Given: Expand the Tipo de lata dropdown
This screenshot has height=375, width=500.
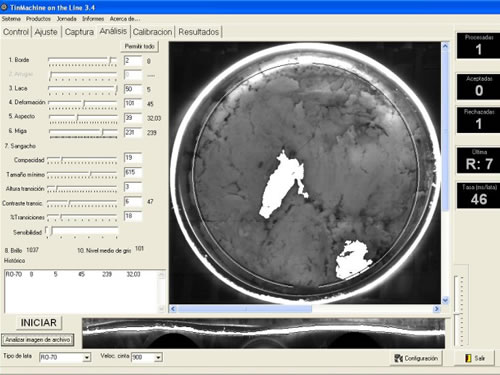Looking at the screenshot, I should [x=87, y=358].
